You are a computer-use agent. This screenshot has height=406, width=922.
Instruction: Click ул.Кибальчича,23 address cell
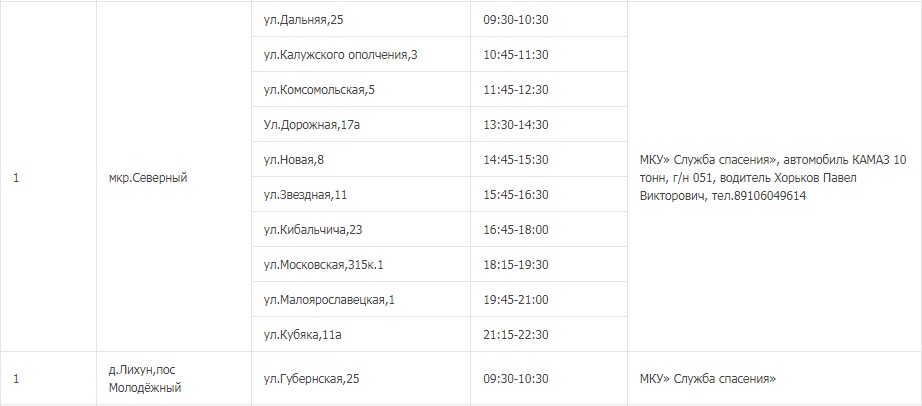pos(312,229)
